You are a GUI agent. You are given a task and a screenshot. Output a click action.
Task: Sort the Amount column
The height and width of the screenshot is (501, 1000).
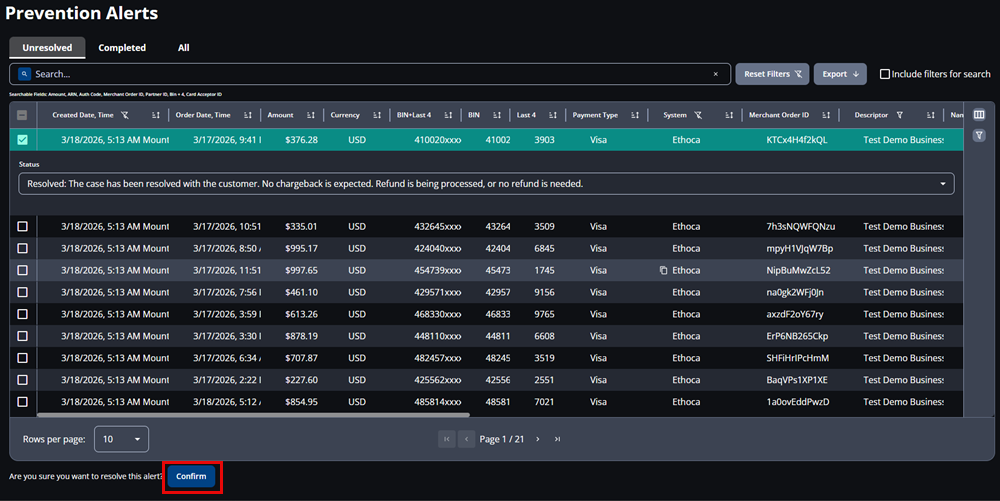click(x=311, y=115)
